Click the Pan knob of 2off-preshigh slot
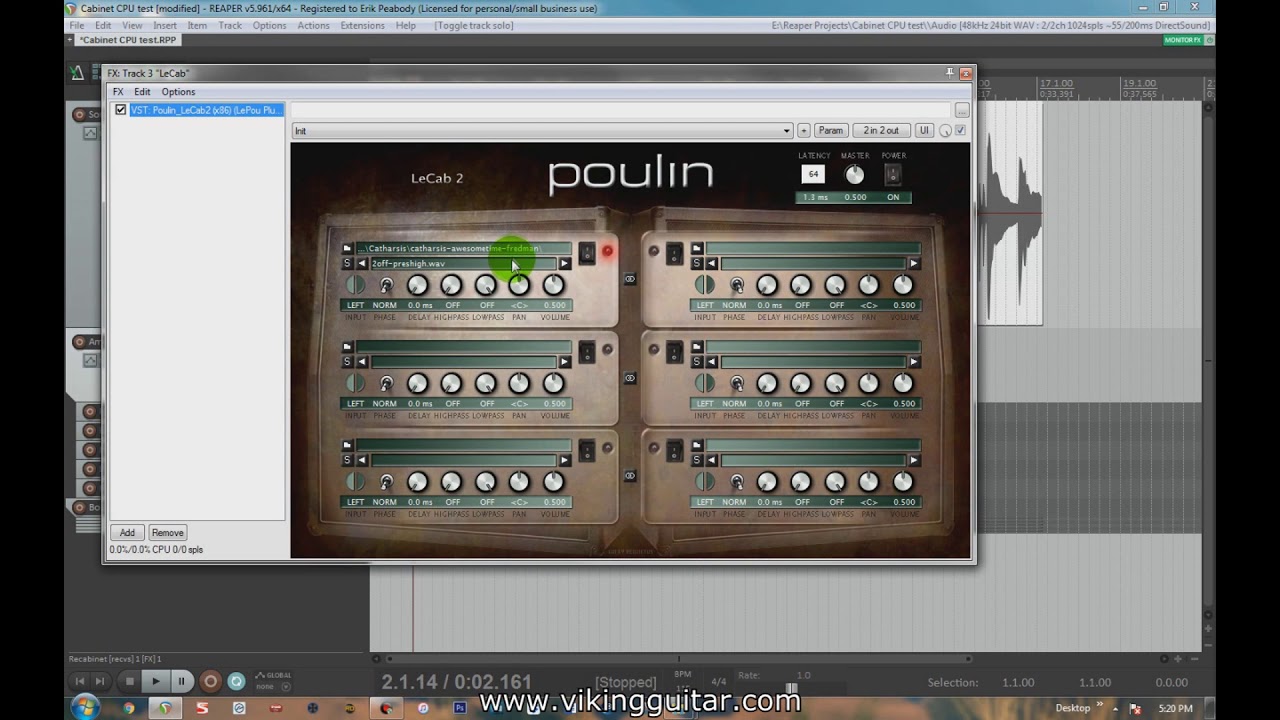 click(x=519, y=285)
